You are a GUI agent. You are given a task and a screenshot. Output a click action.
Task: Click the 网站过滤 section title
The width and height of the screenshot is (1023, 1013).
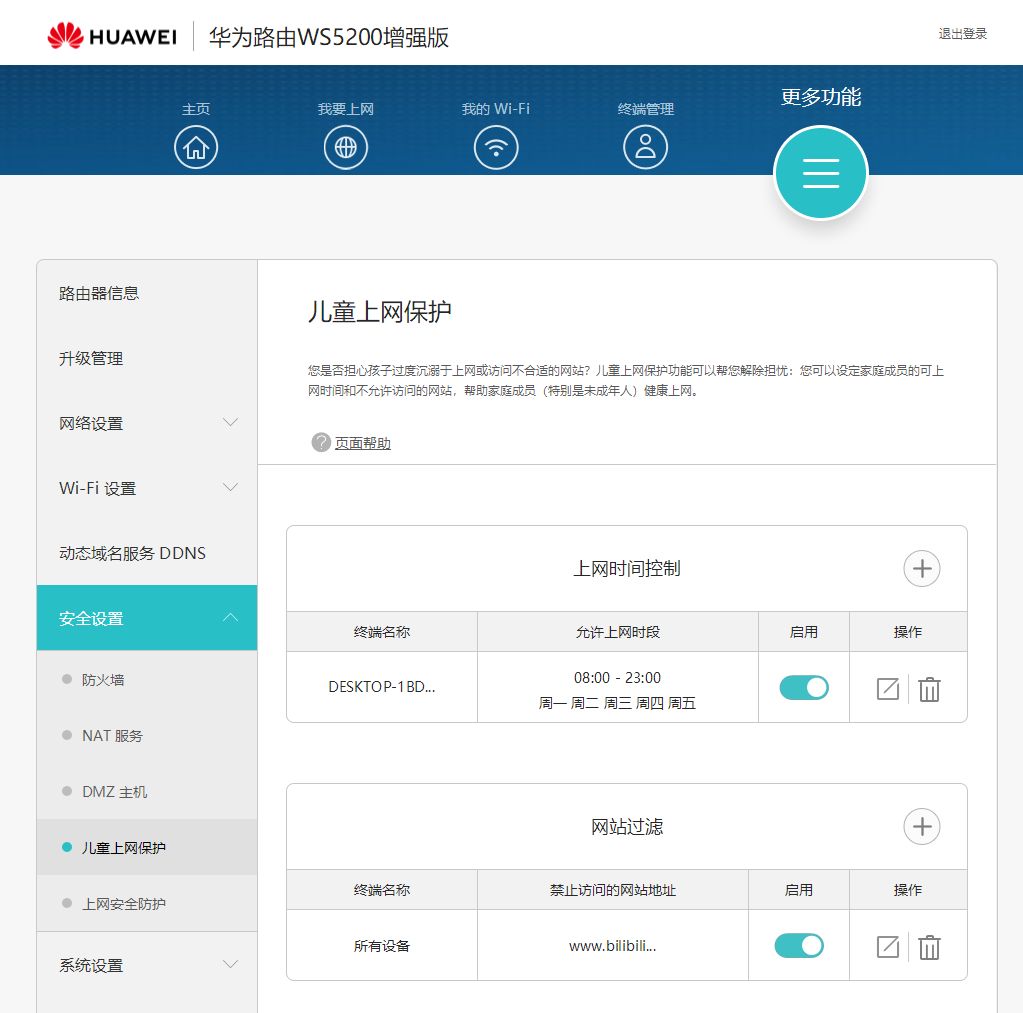coord(626,827)
